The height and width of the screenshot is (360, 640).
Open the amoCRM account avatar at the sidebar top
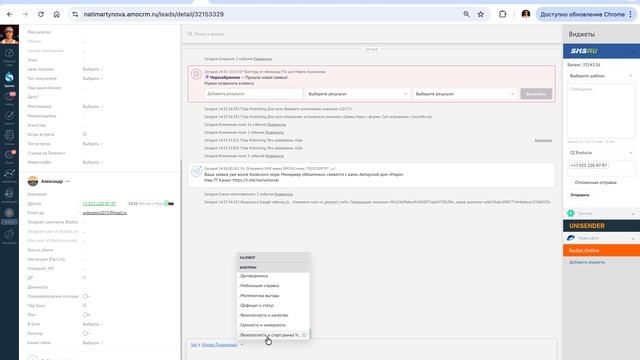click(9, 34)
